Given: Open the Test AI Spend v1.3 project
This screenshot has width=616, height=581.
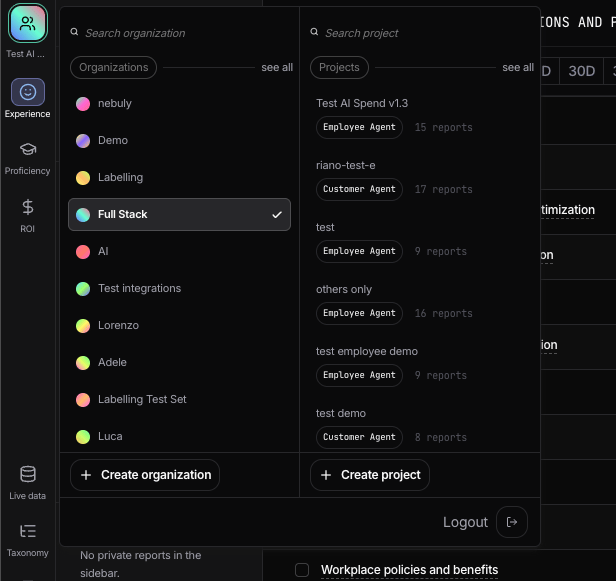Looking at the screenshot, I should point(362,103).
